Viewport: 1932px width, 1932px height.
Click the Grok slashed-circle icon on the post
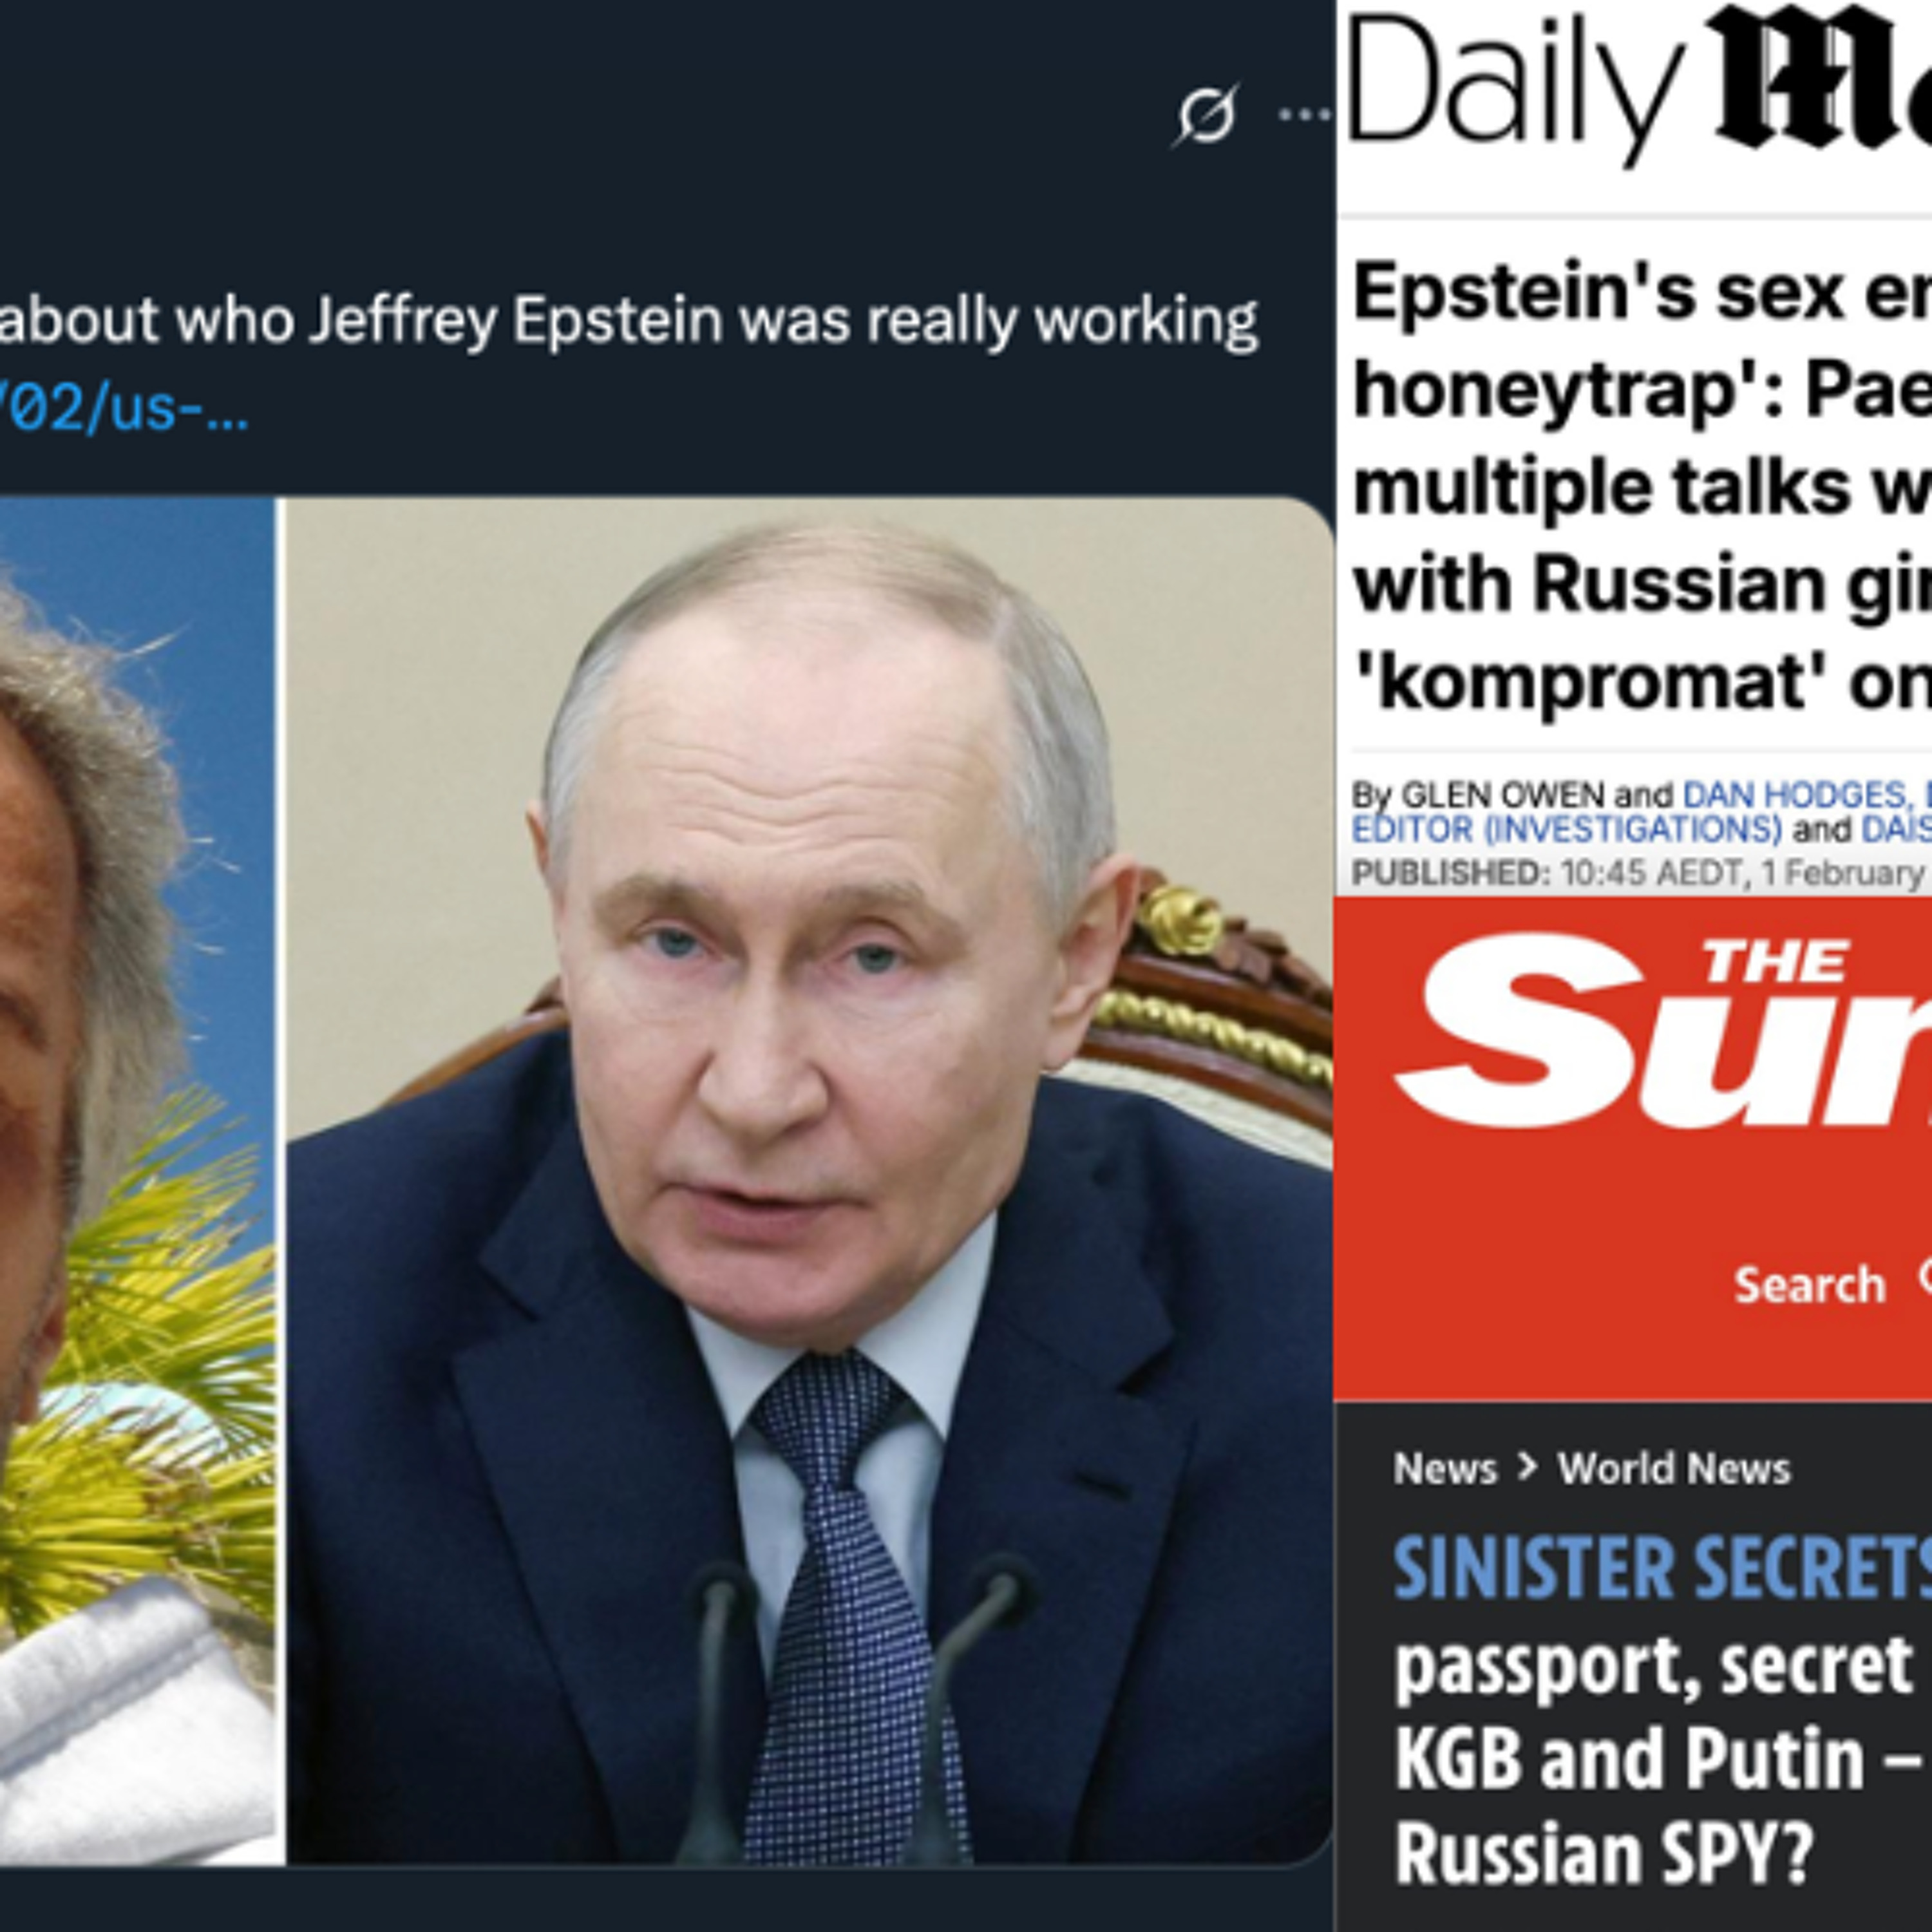point(1206,115)
